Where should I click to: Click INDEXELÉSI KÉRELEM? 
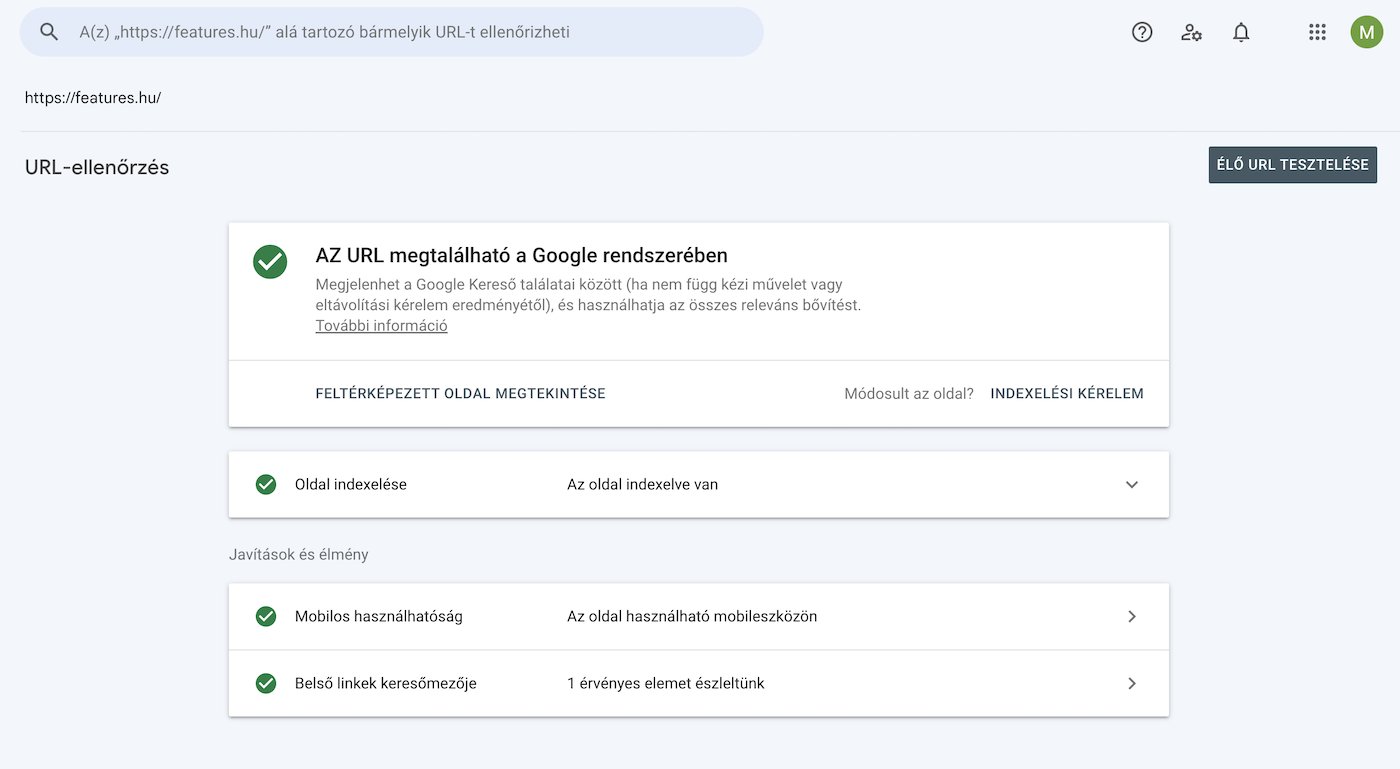click(1066, 394)
